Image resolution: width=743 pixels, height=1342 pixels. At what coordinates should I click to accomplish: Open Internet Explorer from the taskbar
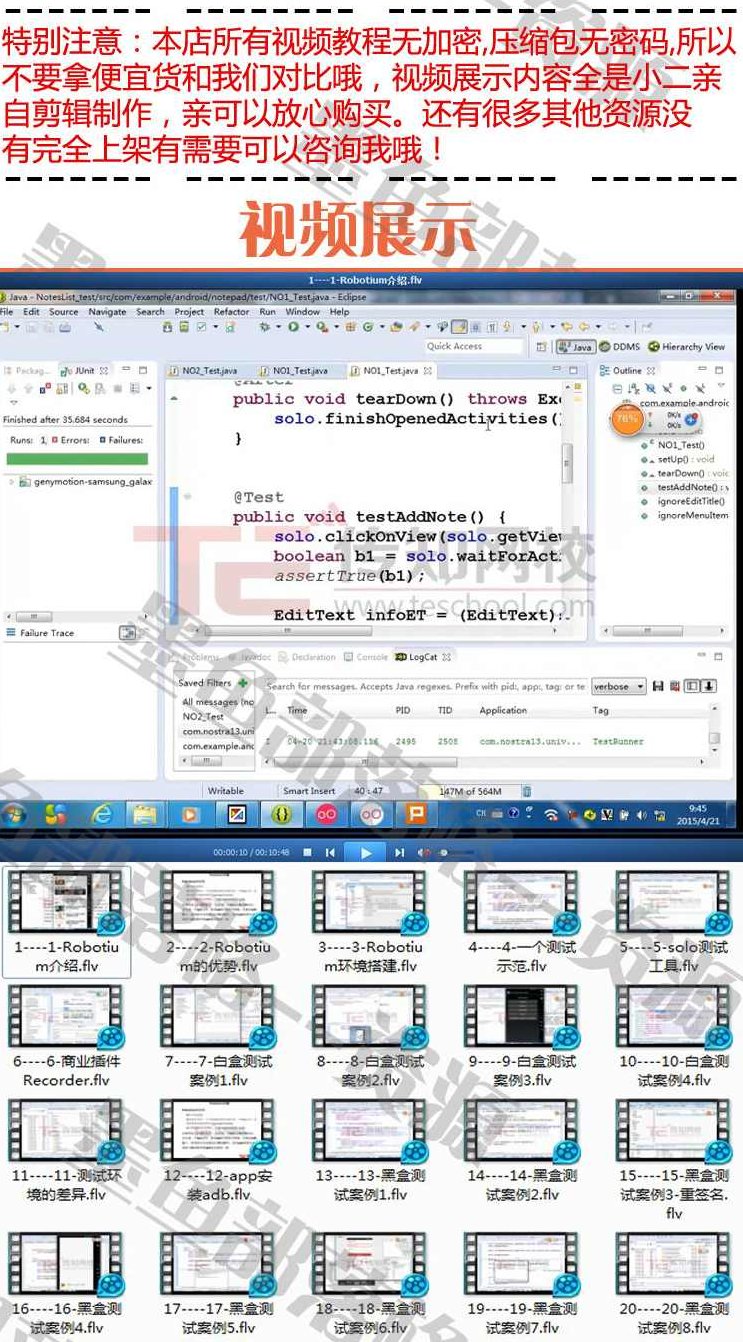pyautogui.click(x=101, y=815)
